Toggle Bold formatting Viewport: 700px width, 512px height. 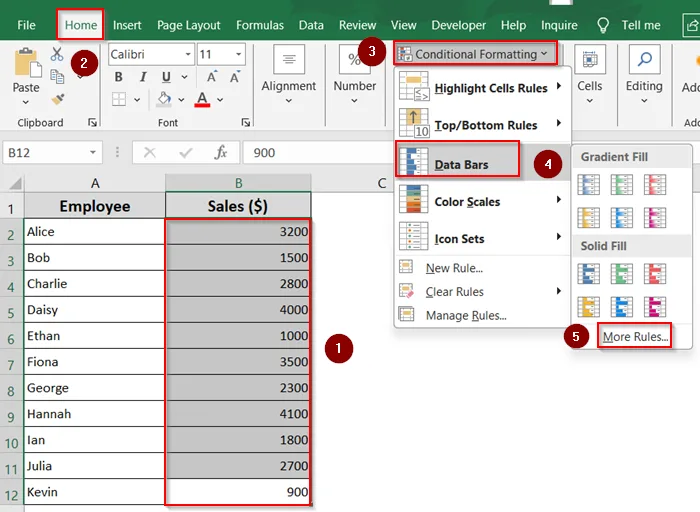118,77
